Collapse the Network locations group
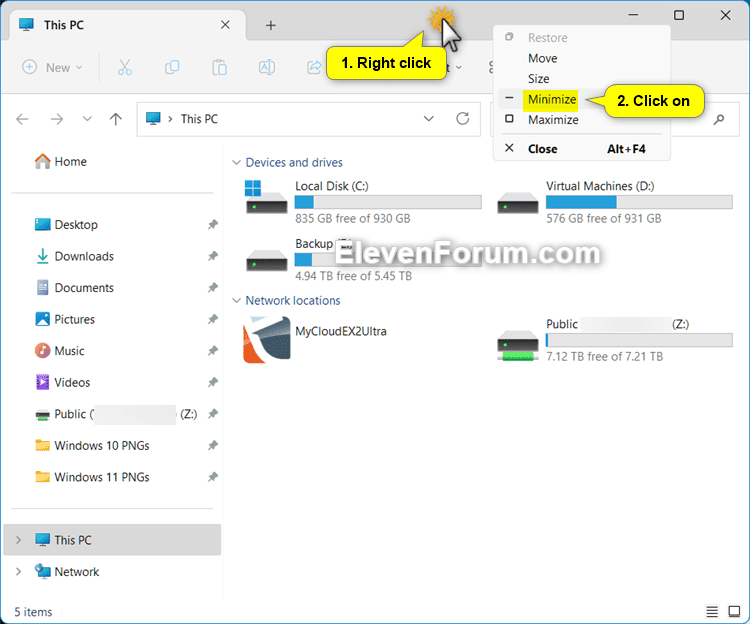Image resolution: width=750 pixels, height=624 pixels. 236,300
